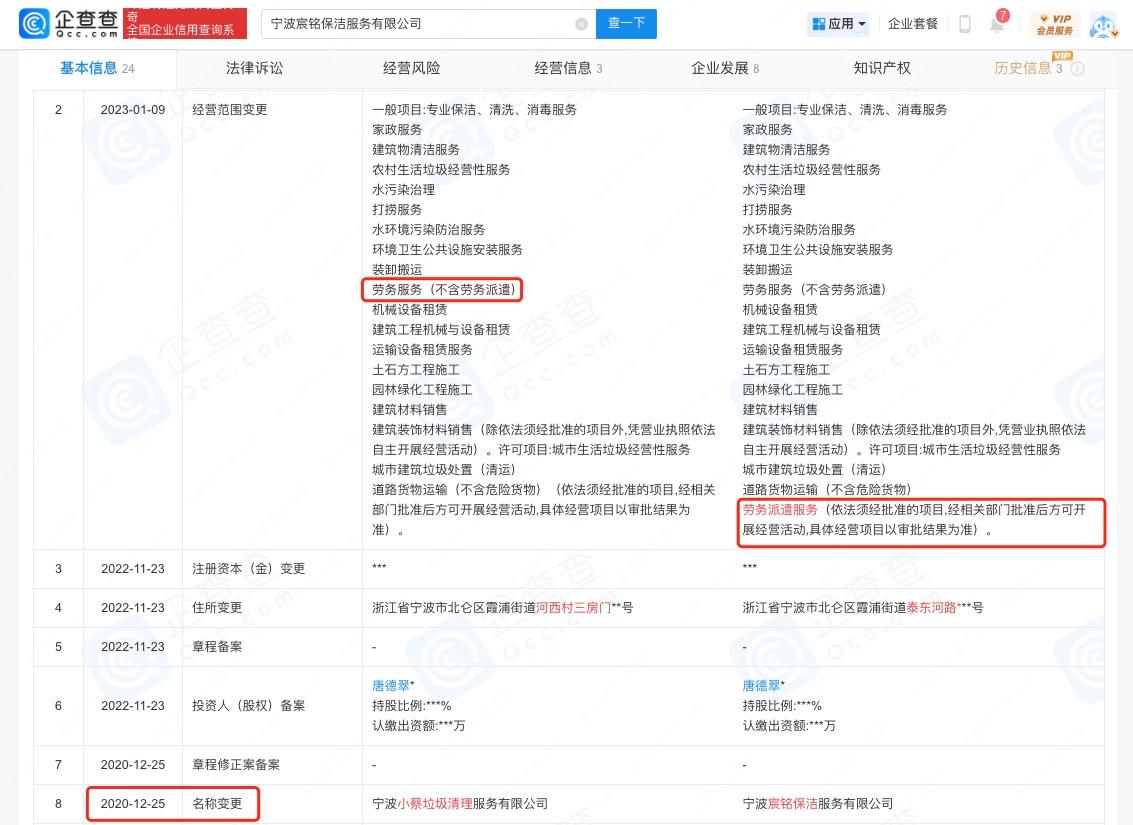The width and height of the screenshot is (1133, 825).
Task: Click the highlighted 劳务派遣服务 text
Action: coord(780,510)
